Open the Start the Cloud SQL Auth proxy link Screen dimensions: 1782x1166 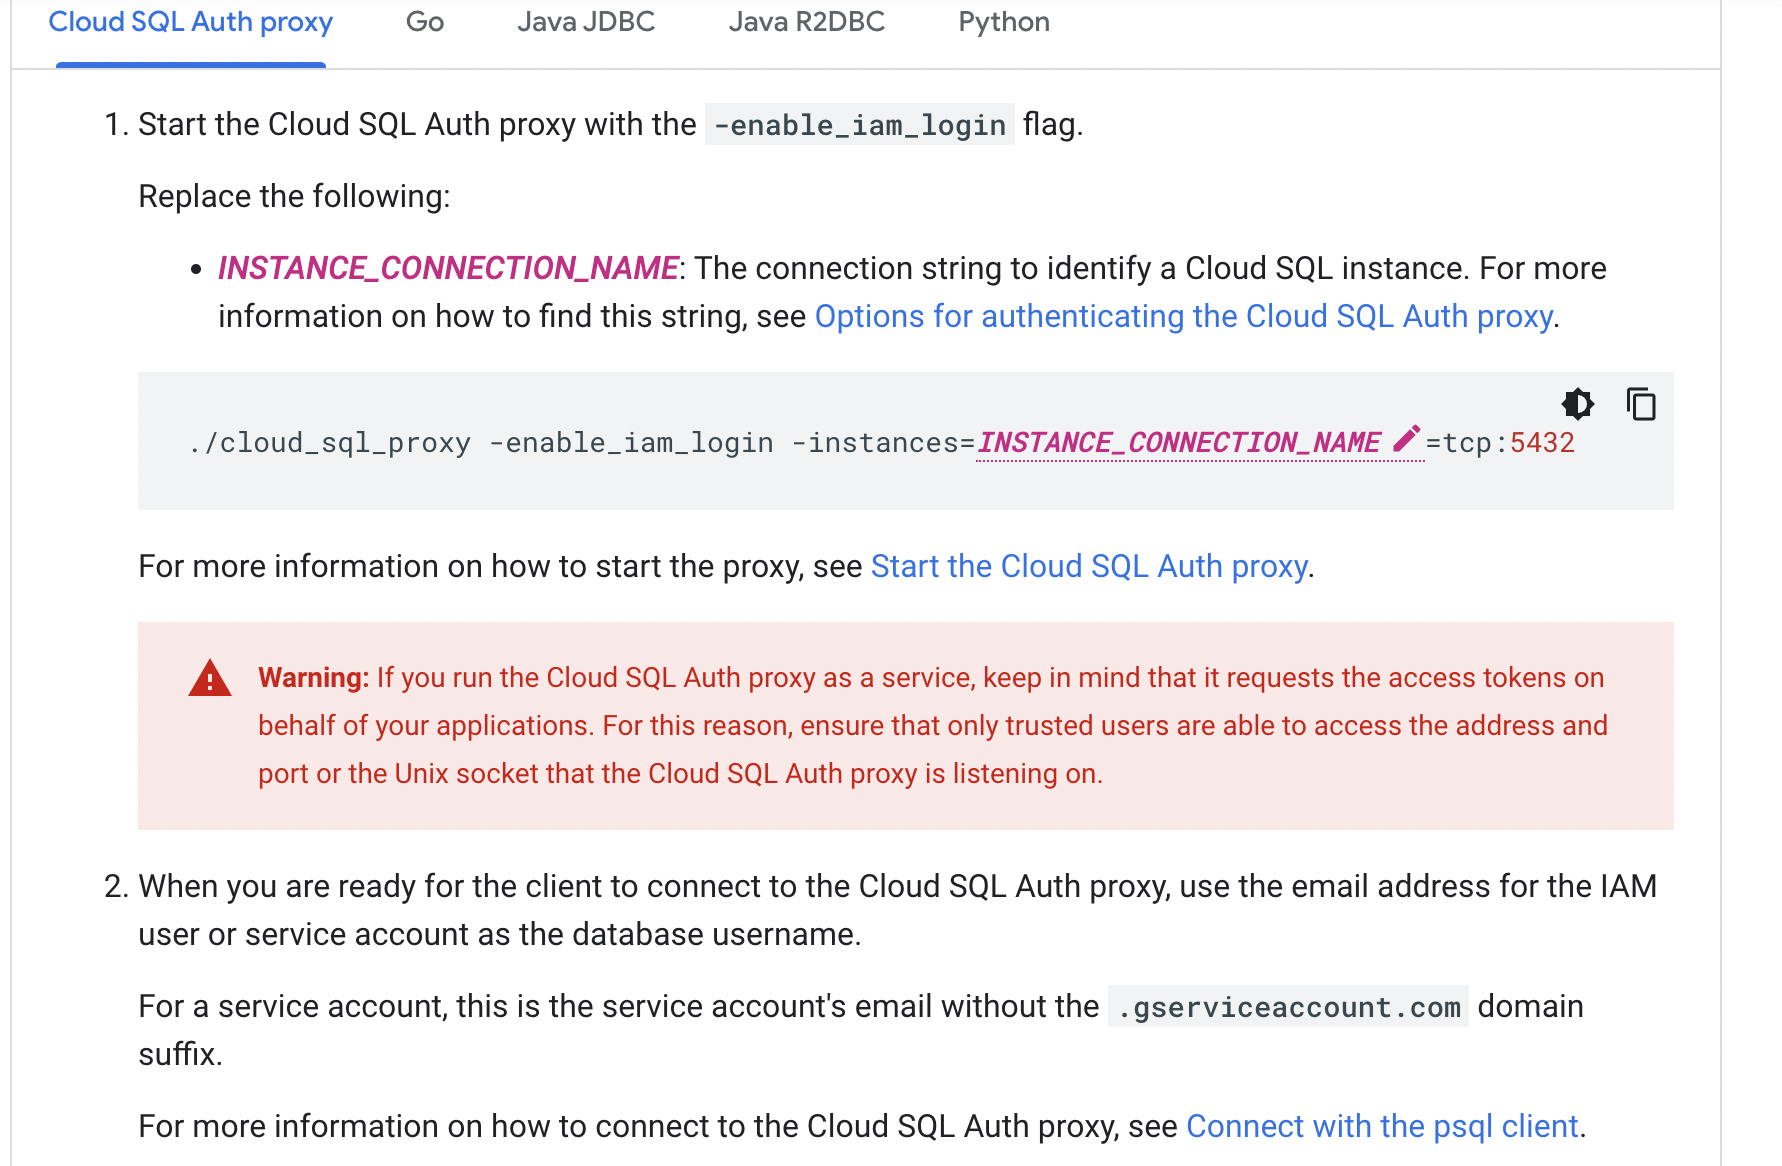pos(1088,565)
